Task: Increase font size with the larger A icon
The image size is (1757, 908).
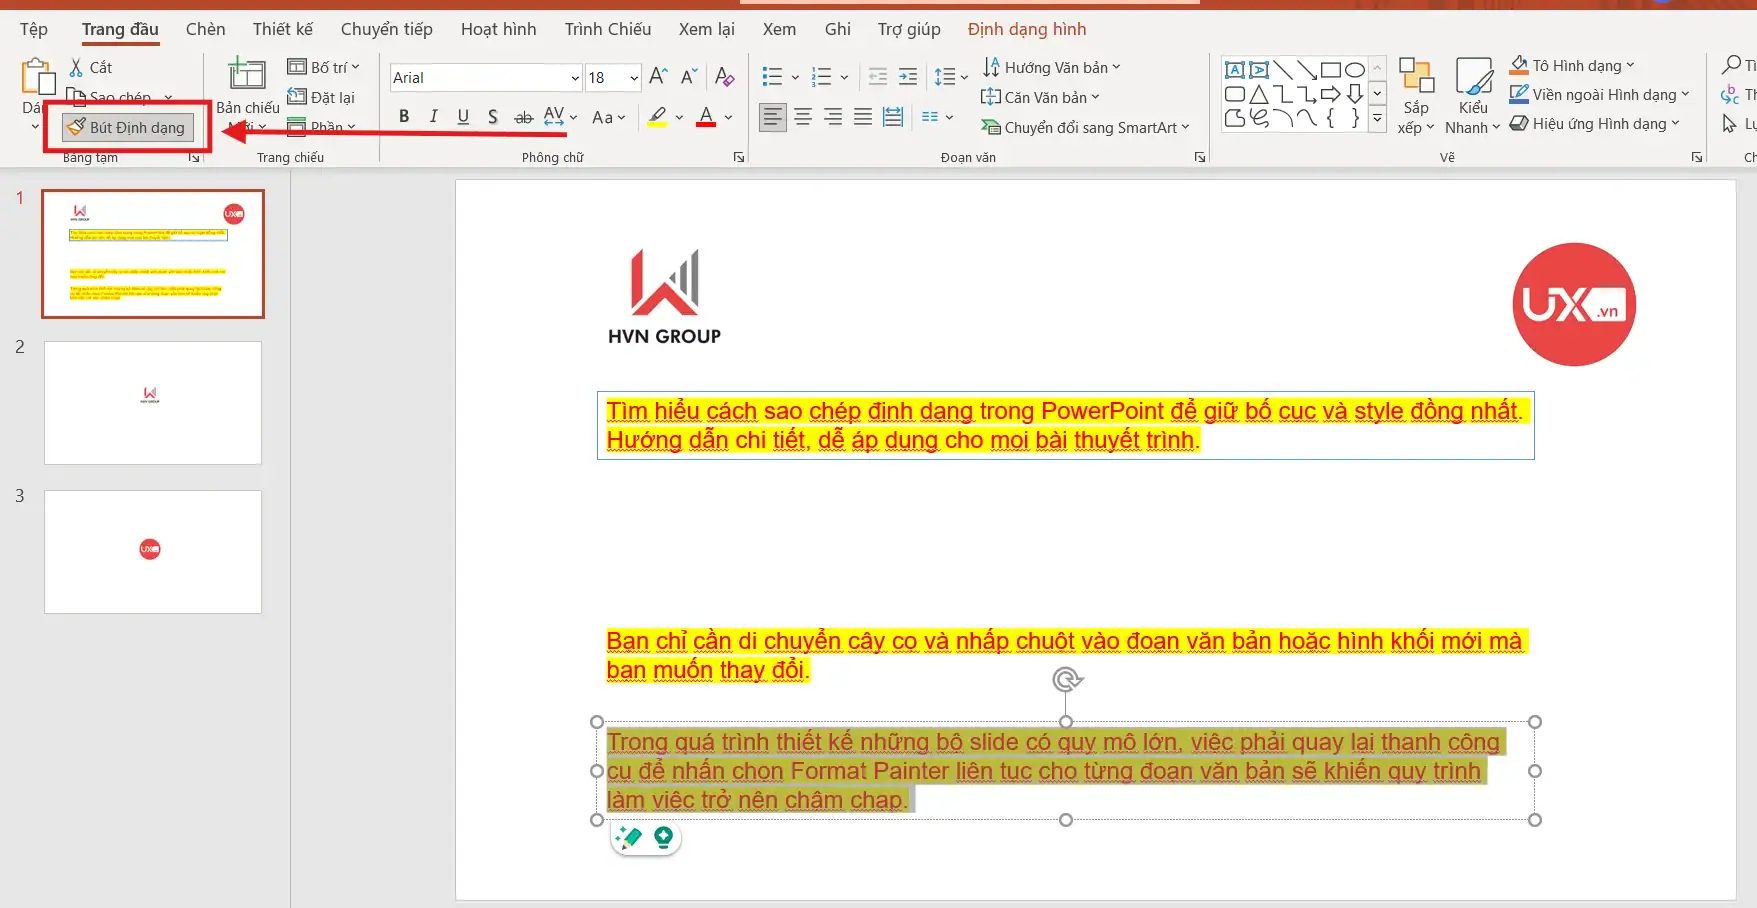Action: coord(658,77)
